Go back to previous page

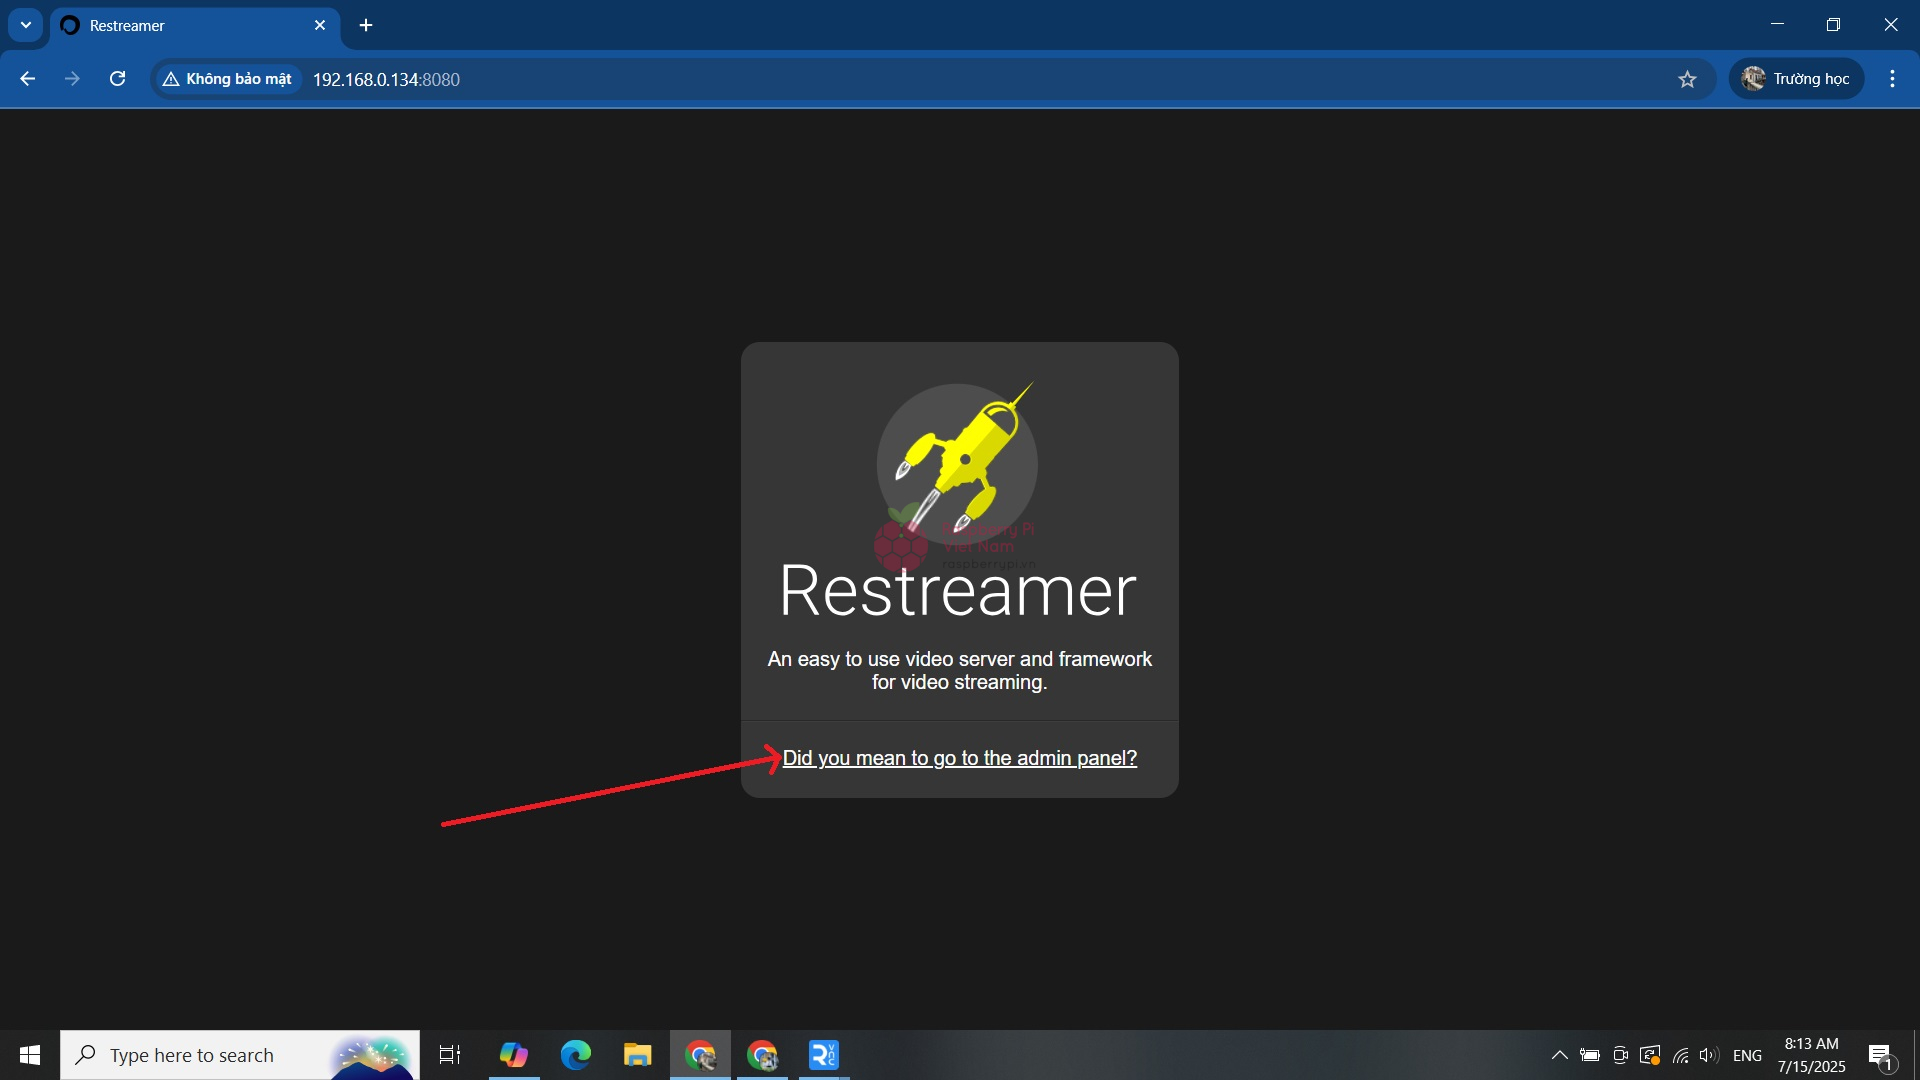(28, 79)
